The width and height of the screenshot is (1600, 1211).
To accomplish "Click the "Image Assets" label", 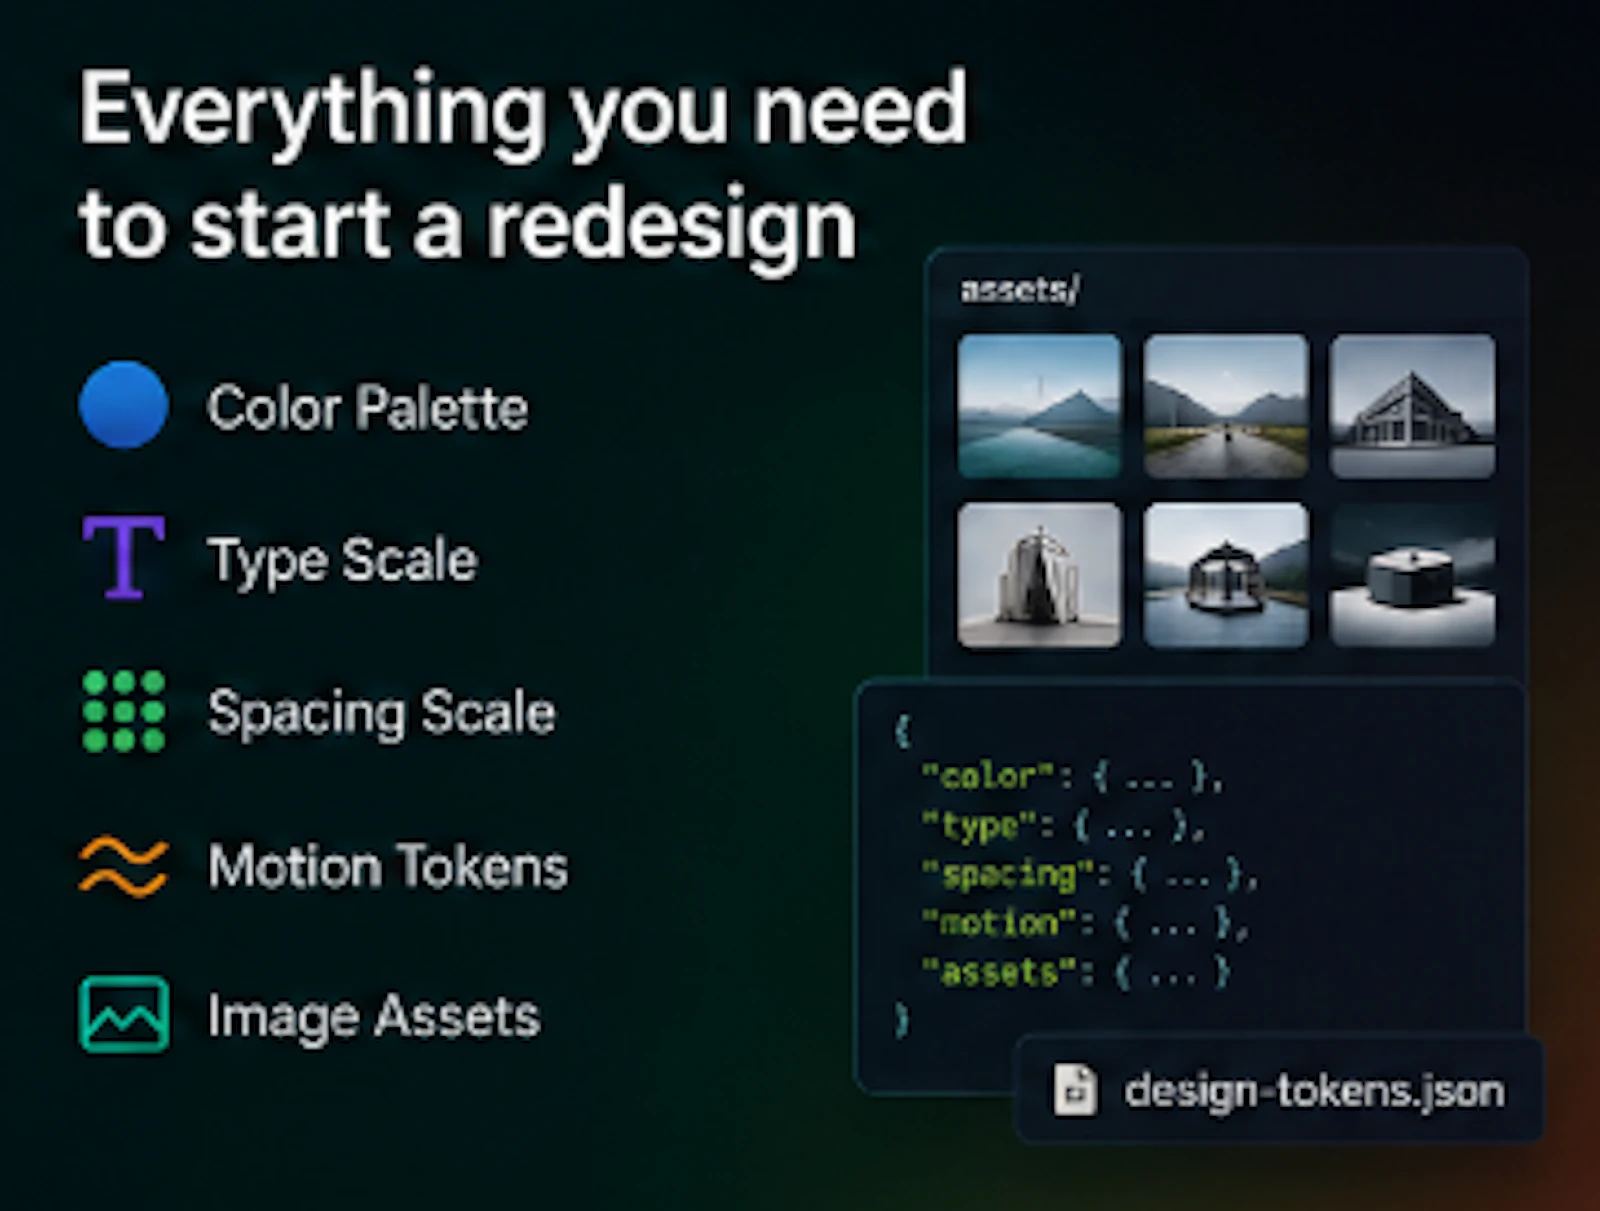I will click(x=374, y=1017).
